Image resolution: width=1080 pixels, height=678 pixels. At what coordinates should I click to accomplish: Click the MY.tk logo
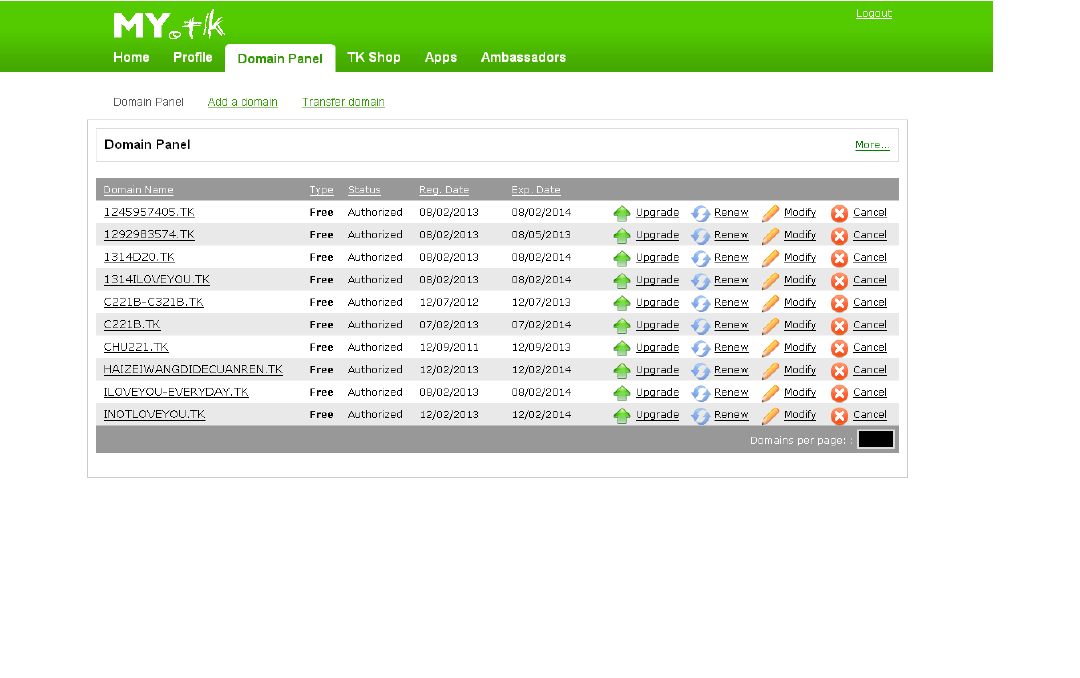pos(169,25)
